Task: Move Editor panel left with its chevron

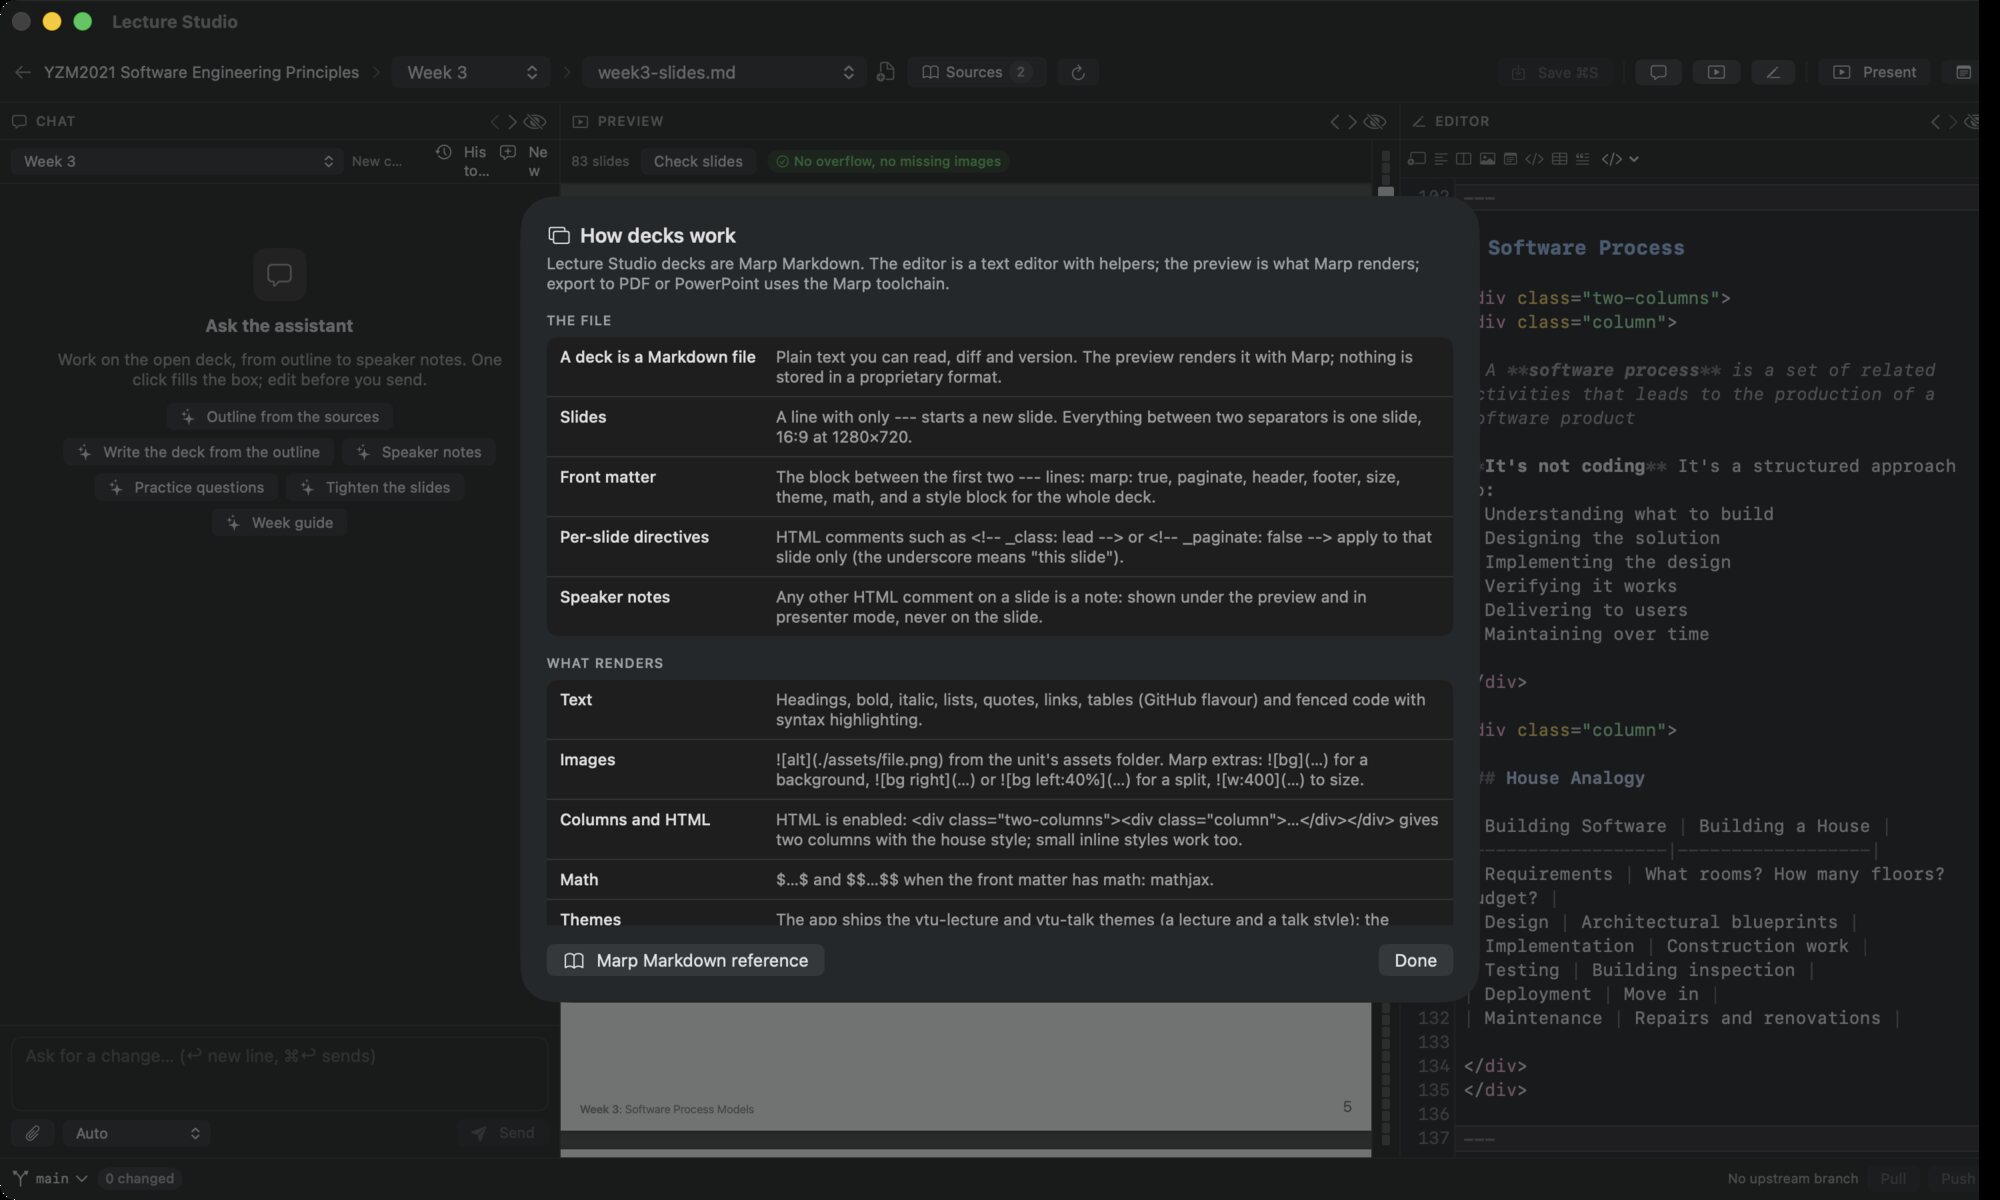Action: coord(1934,121)
